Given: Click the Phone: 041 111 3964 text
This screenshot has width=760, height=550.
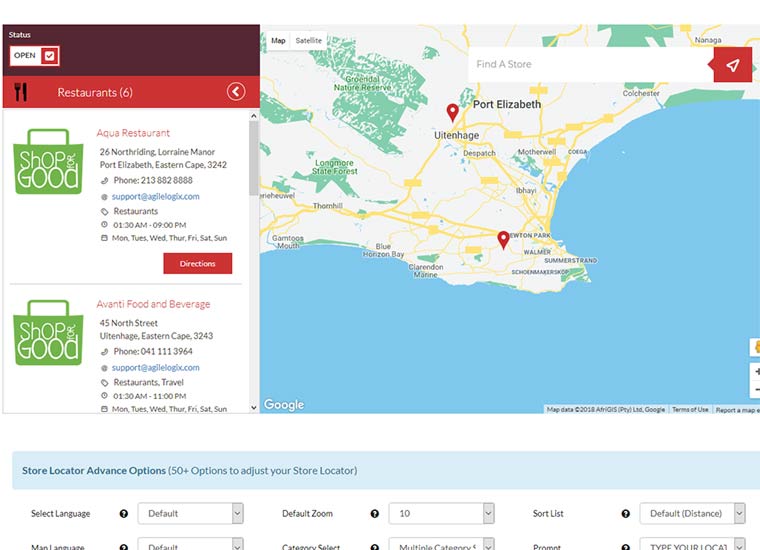Looking at the screenshot, I should [153, 351].
